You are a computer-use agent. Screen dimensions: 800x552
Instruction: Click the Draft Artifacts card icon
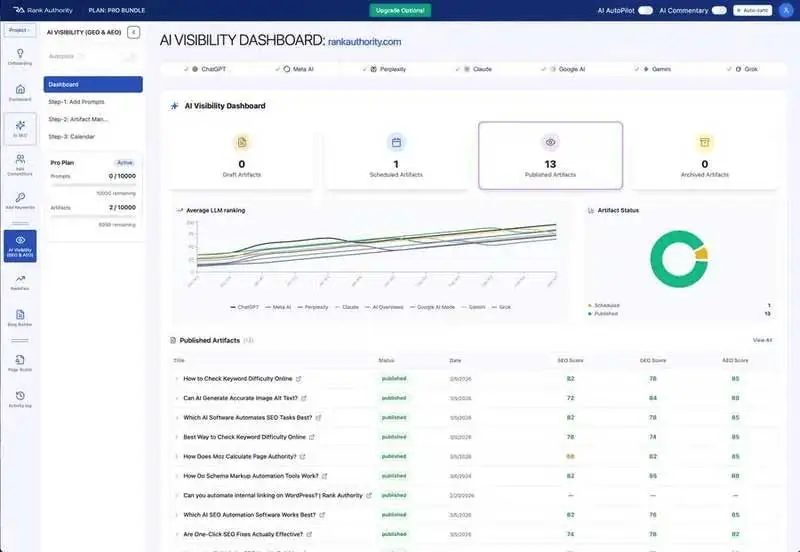point(242,142)
